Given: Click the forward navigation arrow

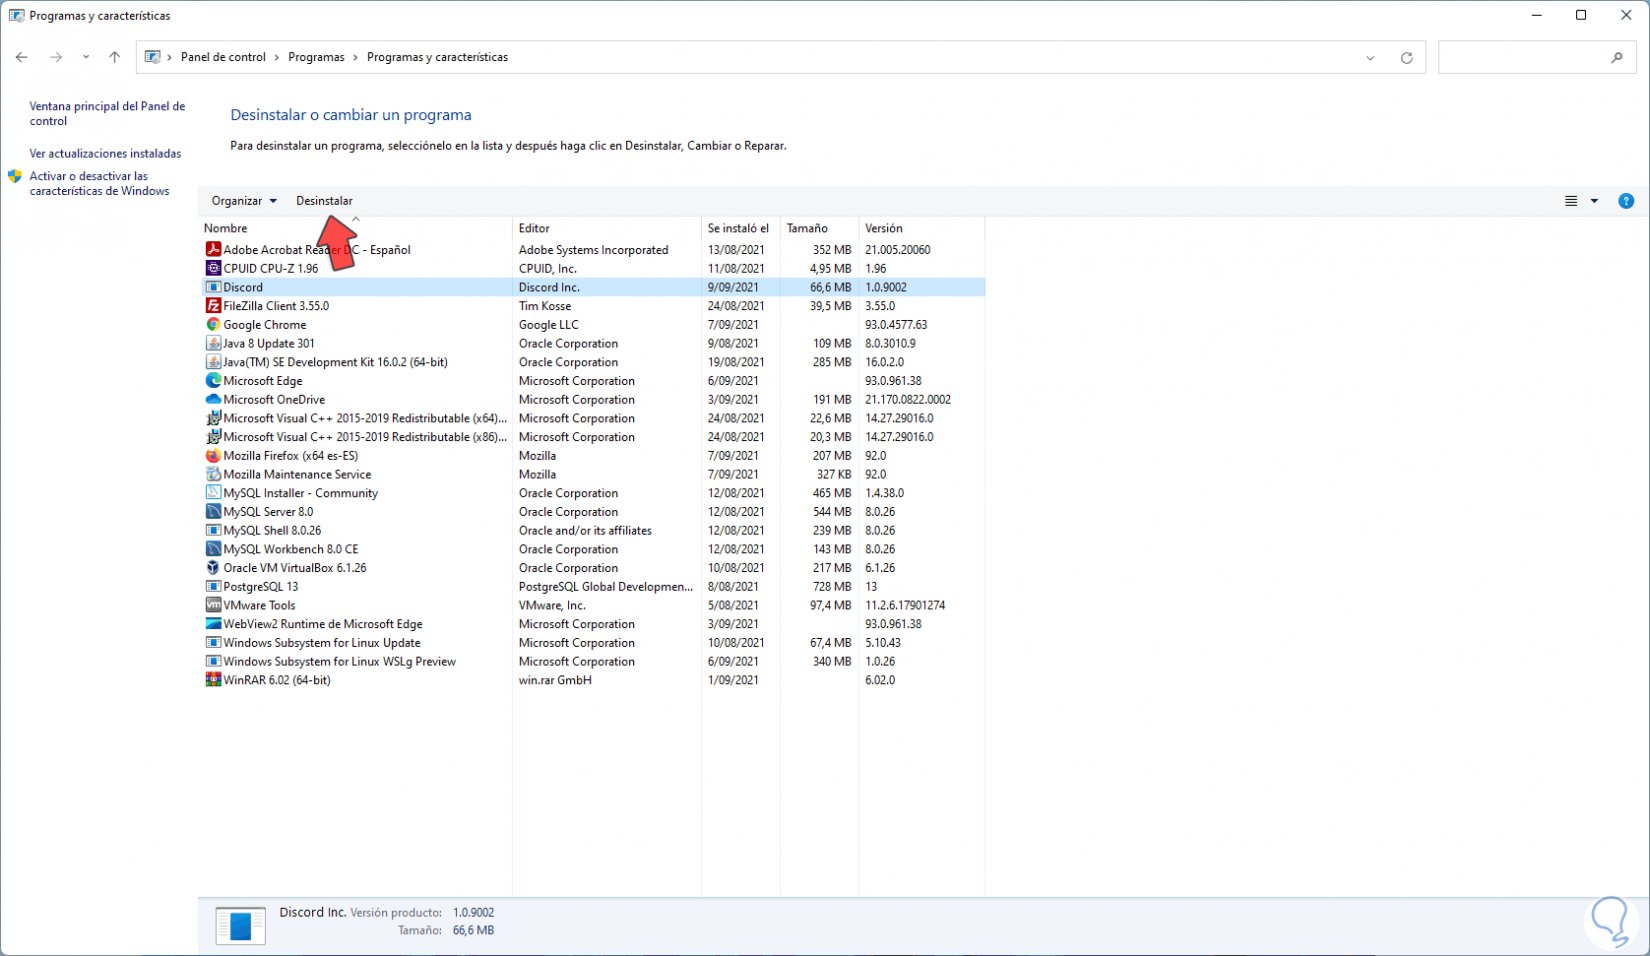Looking at the screenshot, I should tap(56, 57).
